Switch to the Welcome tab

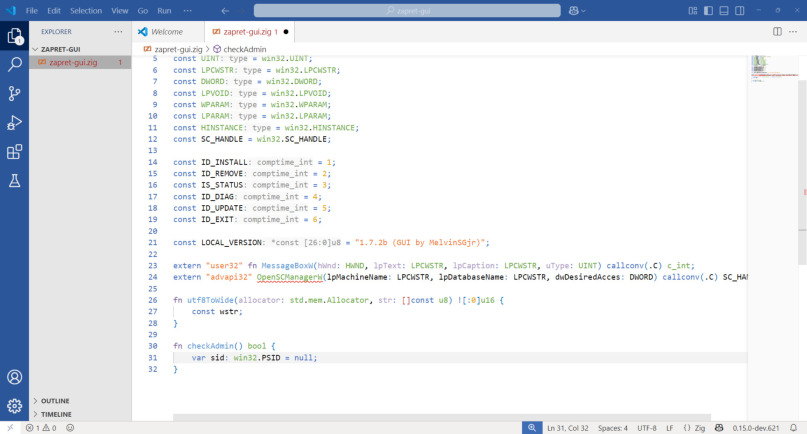point(166,32)
